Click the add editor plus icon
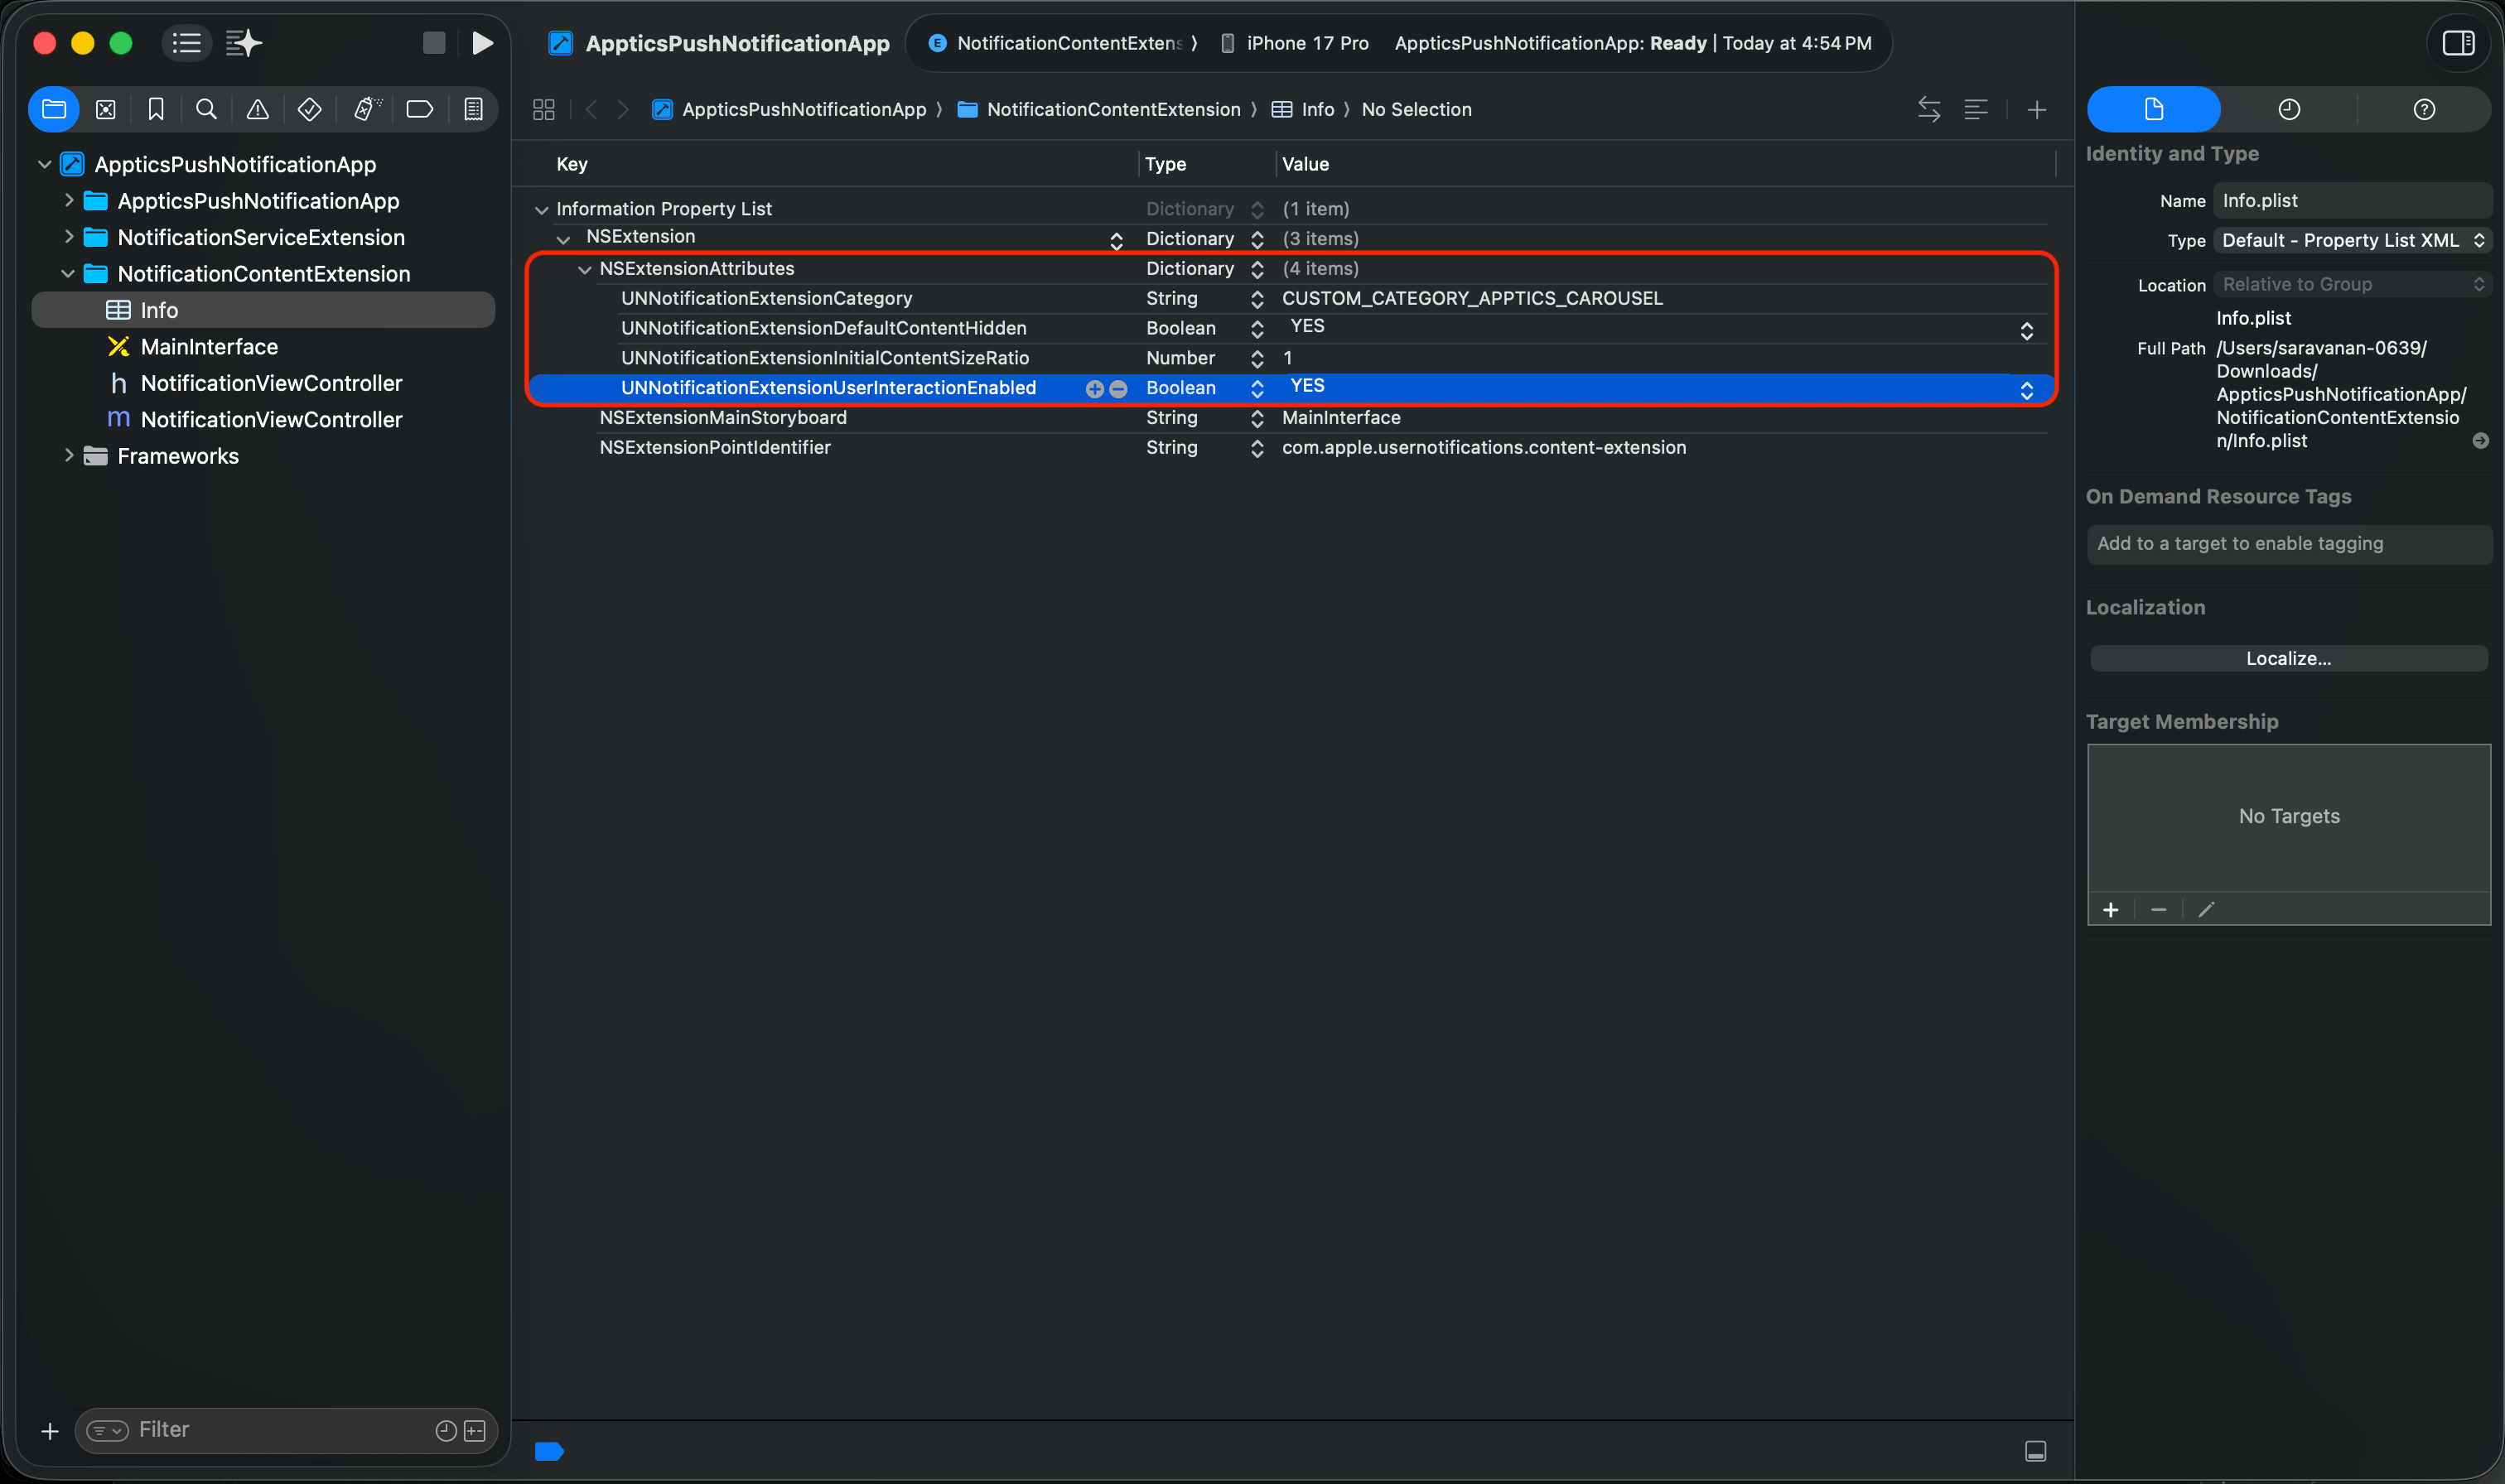 (2036, 110)
